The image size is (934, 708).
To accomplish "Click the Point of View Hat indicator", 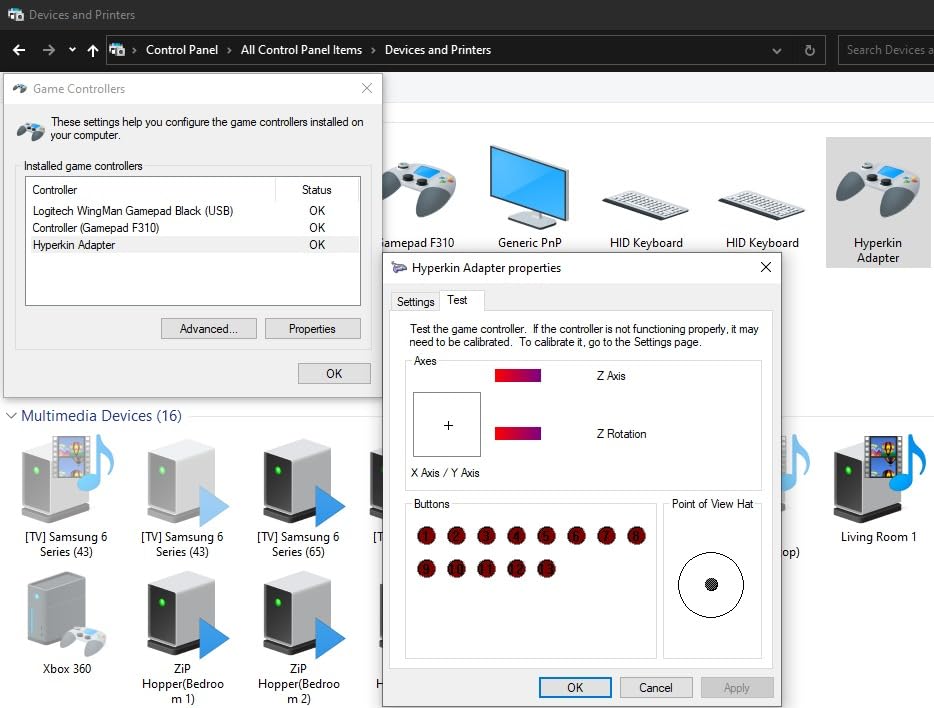I will coord(711,585).
